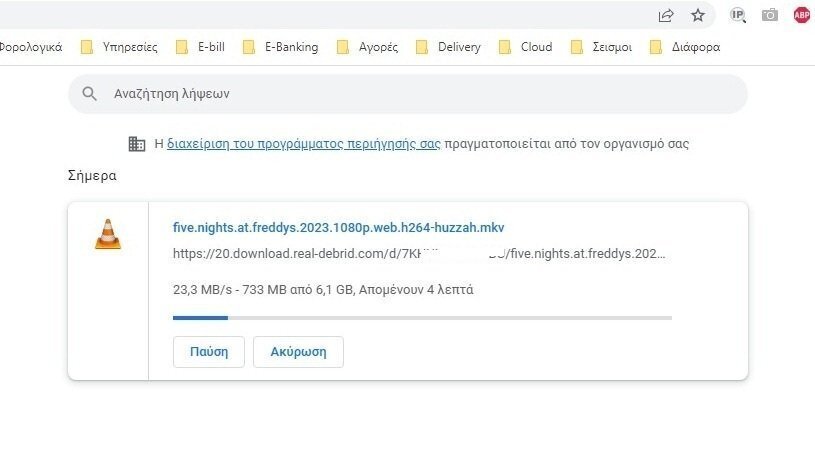815x460 pixels.
Task: Open the browser management link διαχείριση του προγράμματος
Action: [x=304, y=144]
